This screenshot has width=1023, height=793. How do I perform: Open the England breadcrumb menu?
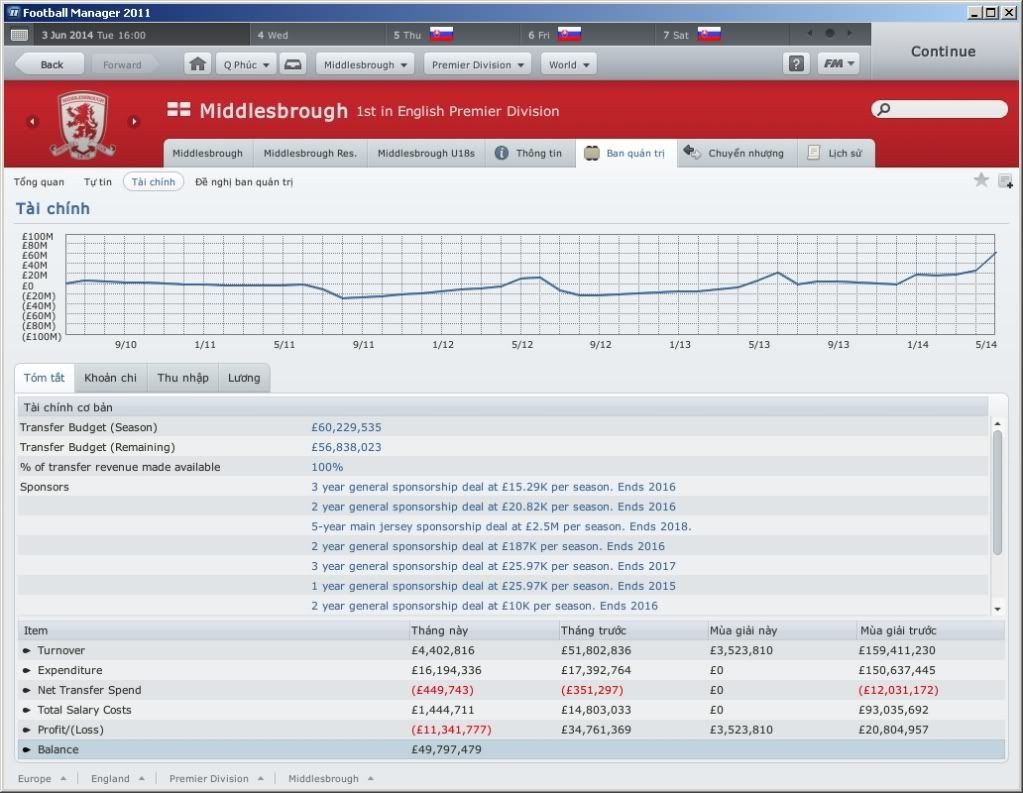coord(118,779)
